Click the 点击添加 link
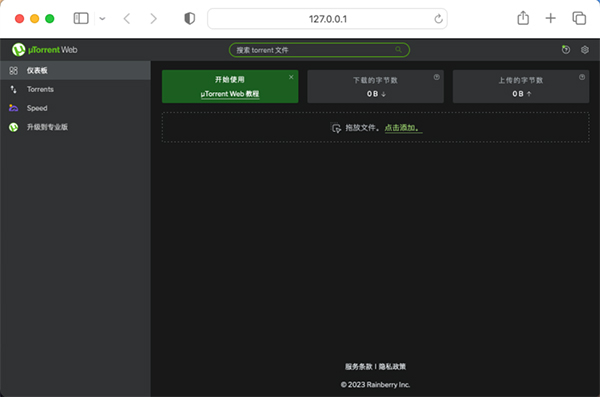 [402, 128]
